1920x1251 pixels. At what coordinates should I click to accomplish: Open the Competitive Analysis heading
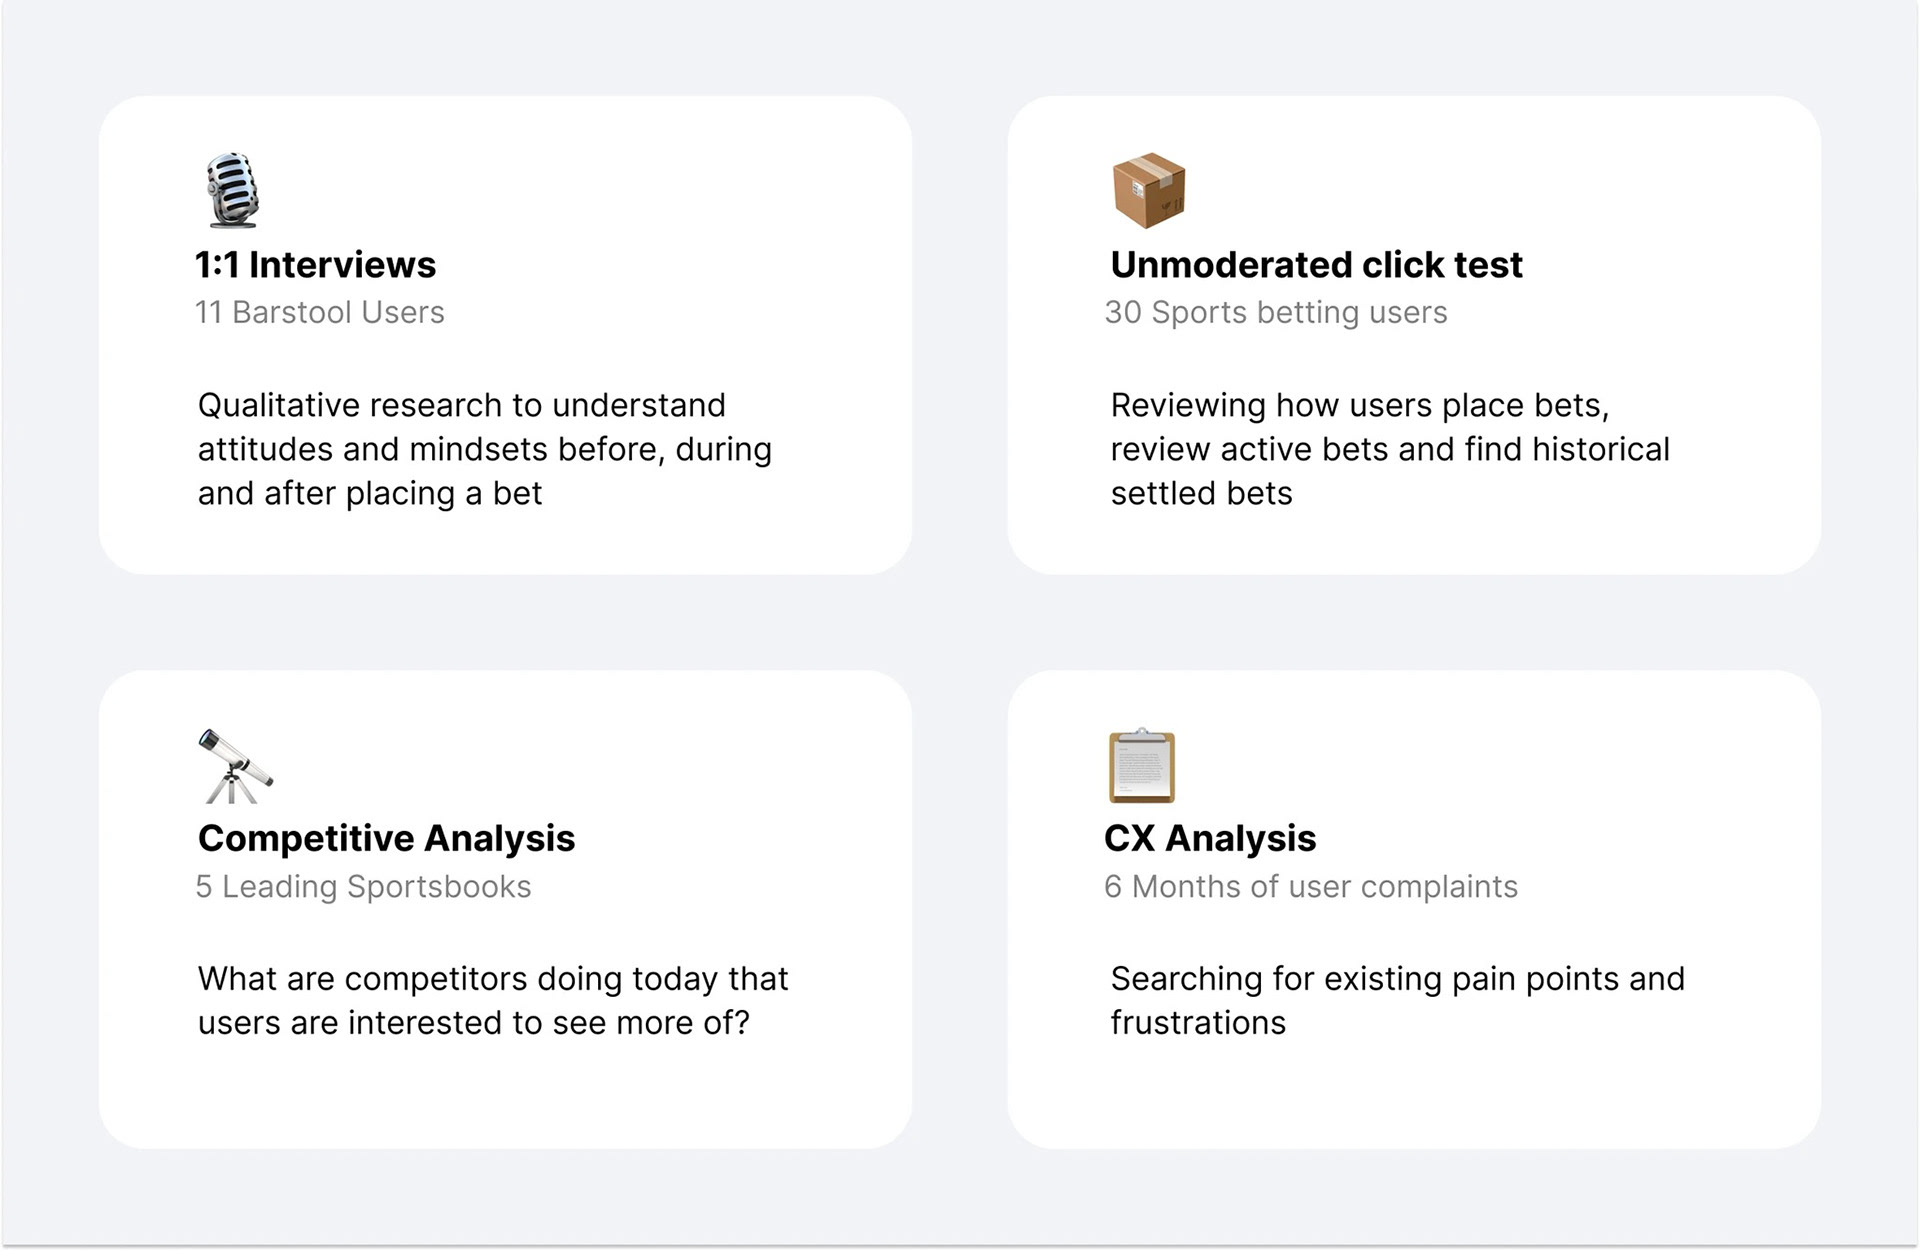386,838
